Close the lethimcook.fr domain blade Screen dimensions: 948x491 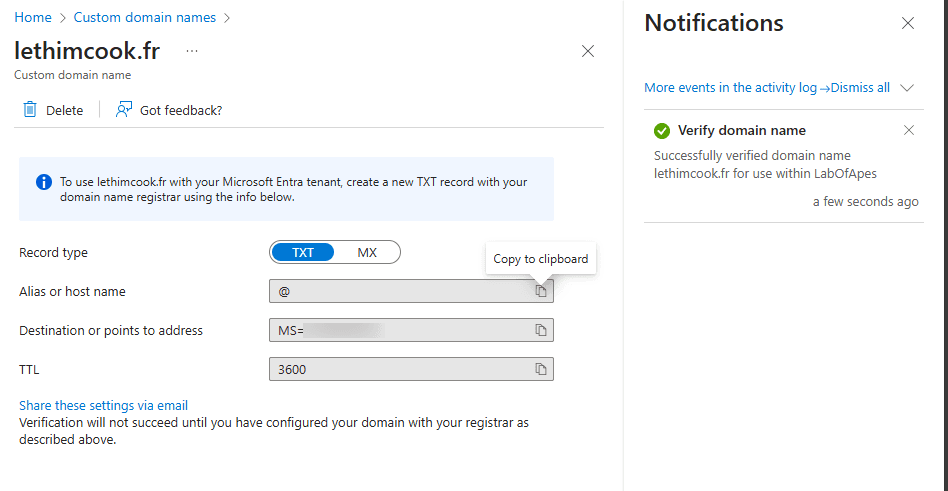pyautogui.click(x=588, y=51)
